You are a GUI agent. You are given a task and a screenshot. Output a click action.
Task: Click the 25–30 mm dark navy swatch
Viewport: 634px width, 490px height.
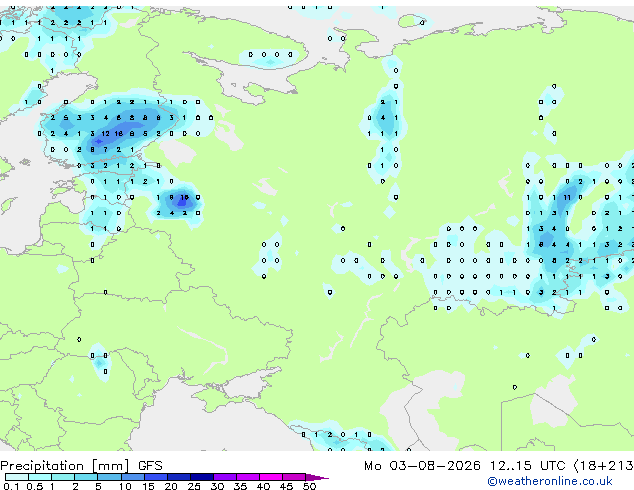pos(202,477)
